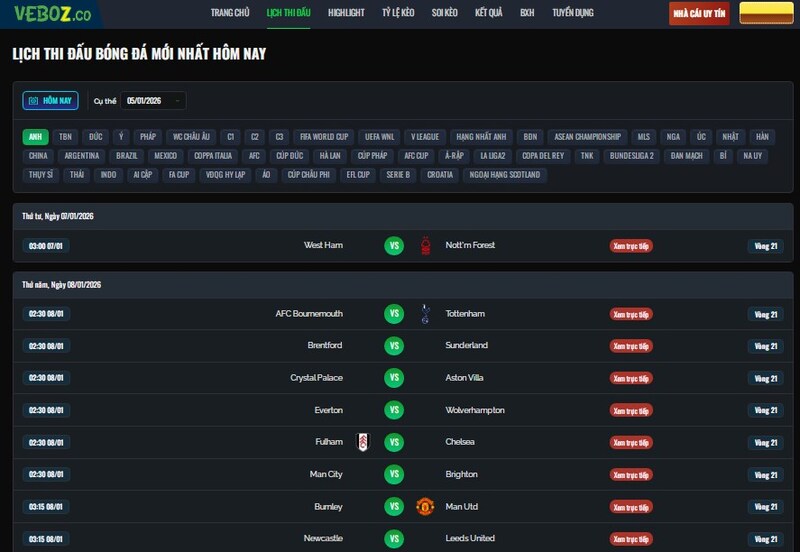Enable the Bundesliga 2 league filter
This screenshot has height=552, width=800.
pyautogui.click(x=631, y=156)
